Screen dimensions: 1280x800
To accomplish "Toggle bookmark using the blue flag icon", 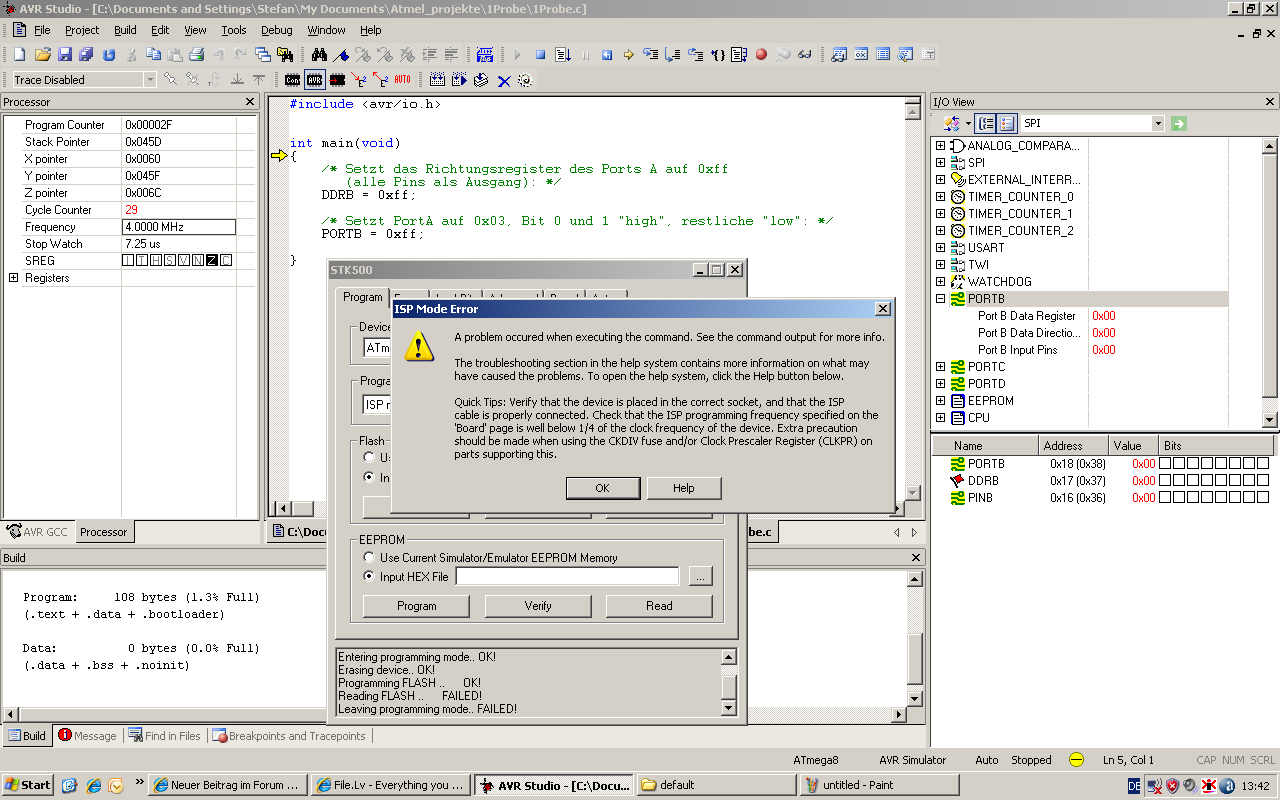I will [x=341, y=55].
